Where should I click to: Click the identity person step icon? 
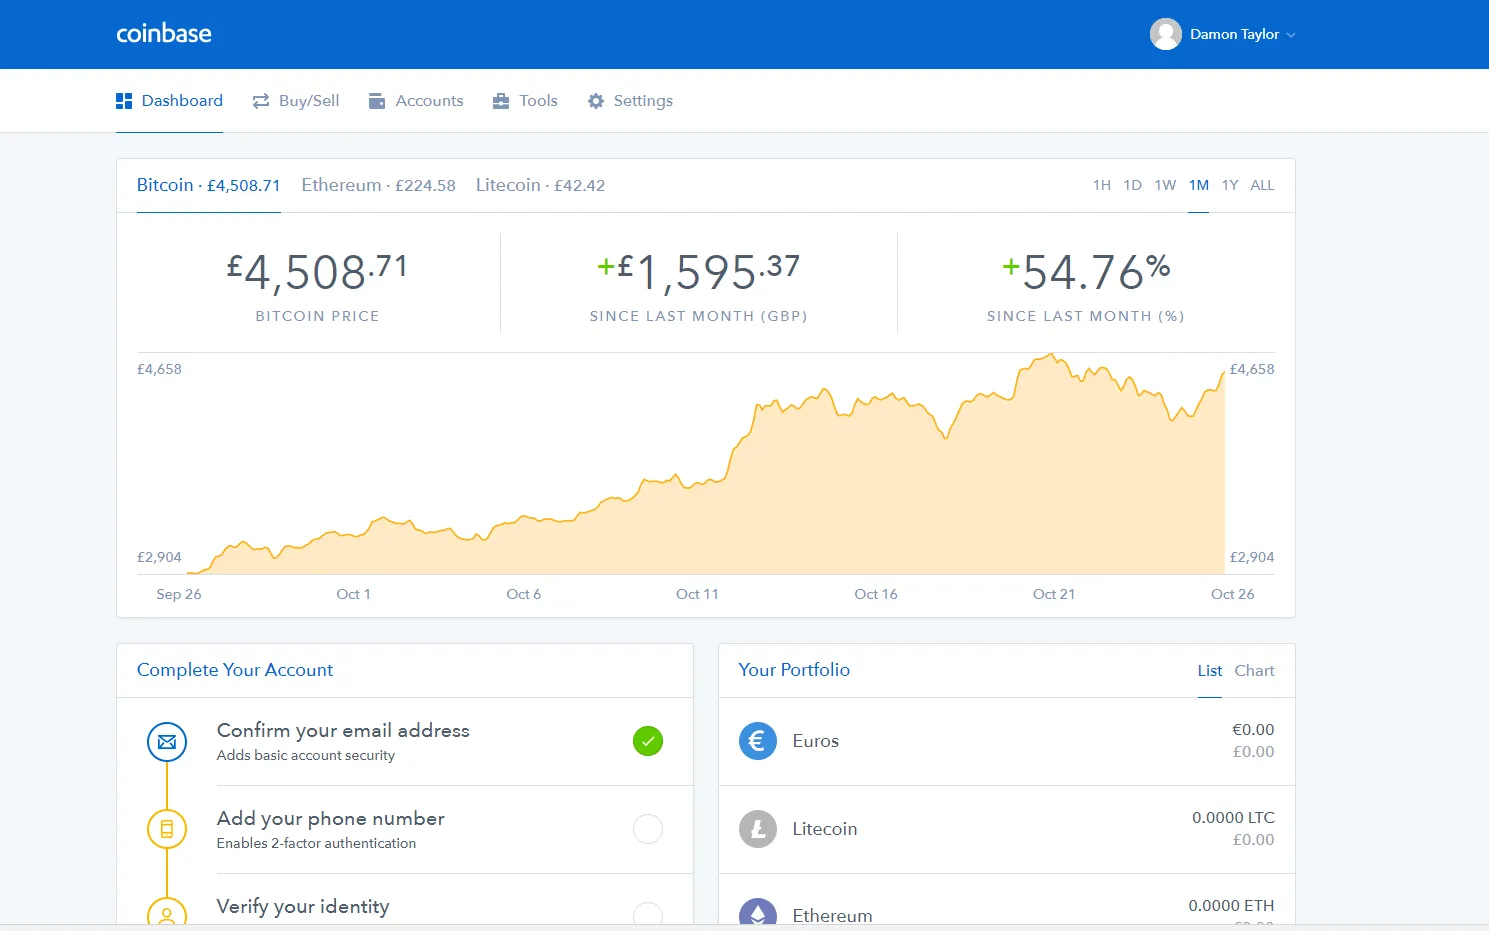(167, 912)
